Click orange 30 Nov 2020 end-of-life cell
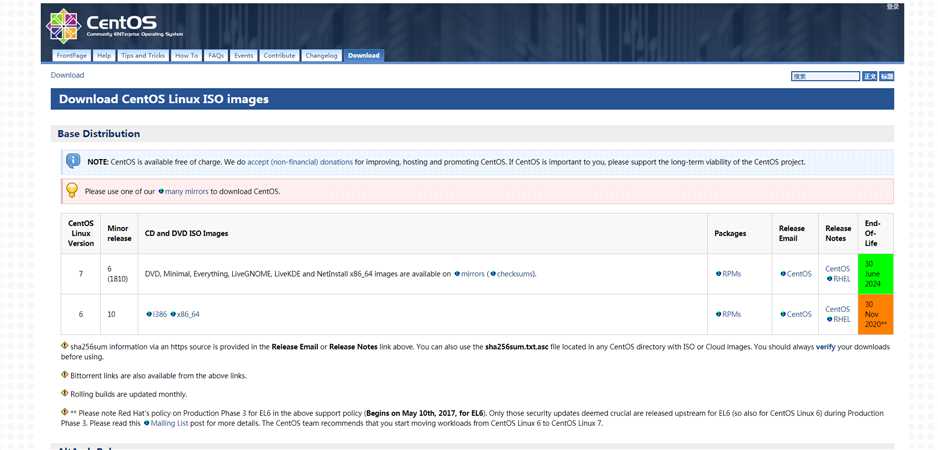The image size is (938, 450). (875, 314)
